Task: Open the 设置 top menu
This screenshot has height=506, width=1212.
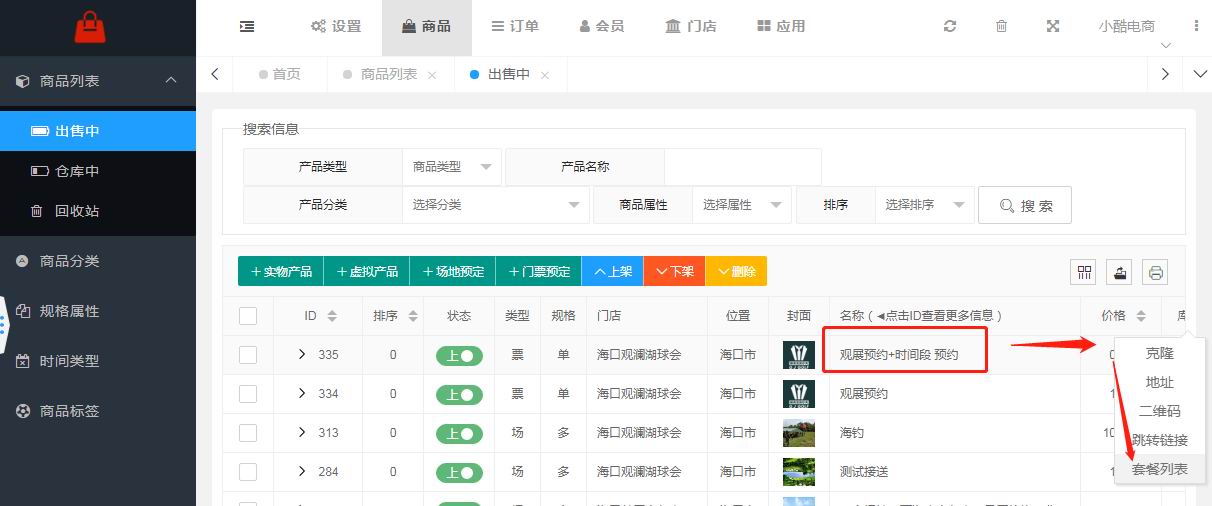Action: (336, 27)
